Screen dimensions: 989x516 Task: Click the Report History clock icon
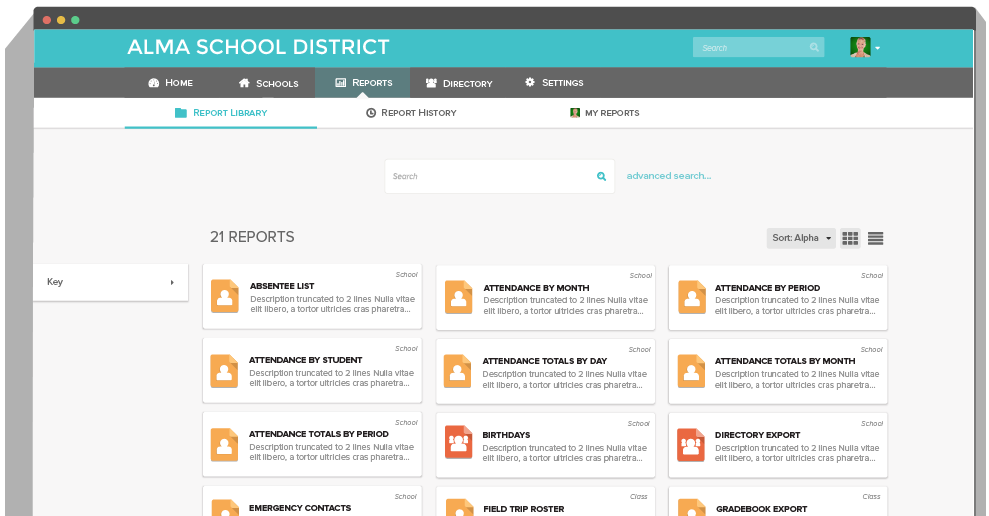tap(371, 113)
